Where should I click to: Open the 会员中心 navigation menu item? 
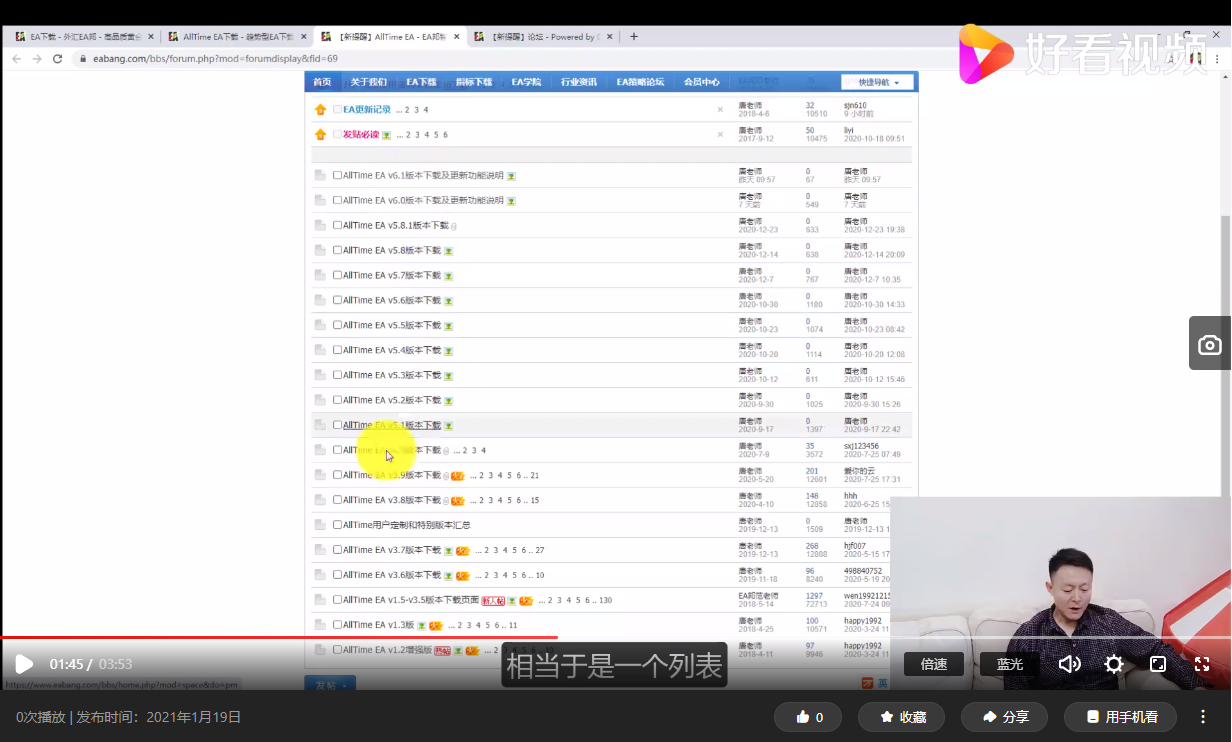point(701,82)
